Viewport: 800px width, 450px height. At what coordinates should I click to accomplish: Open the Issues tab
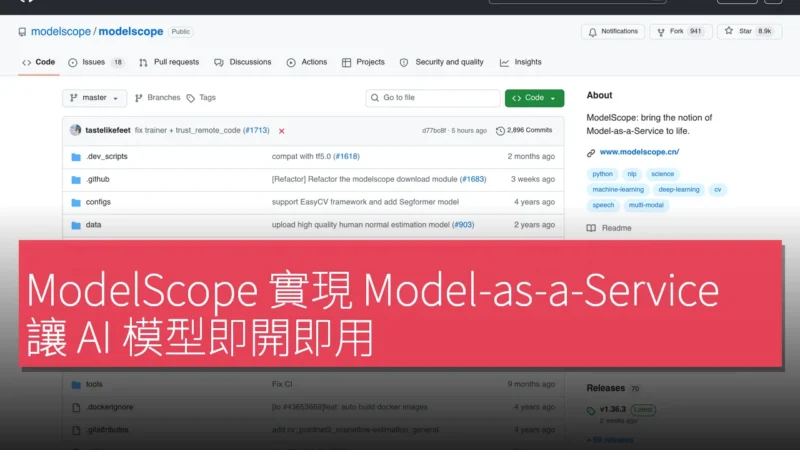pos(96,62)
